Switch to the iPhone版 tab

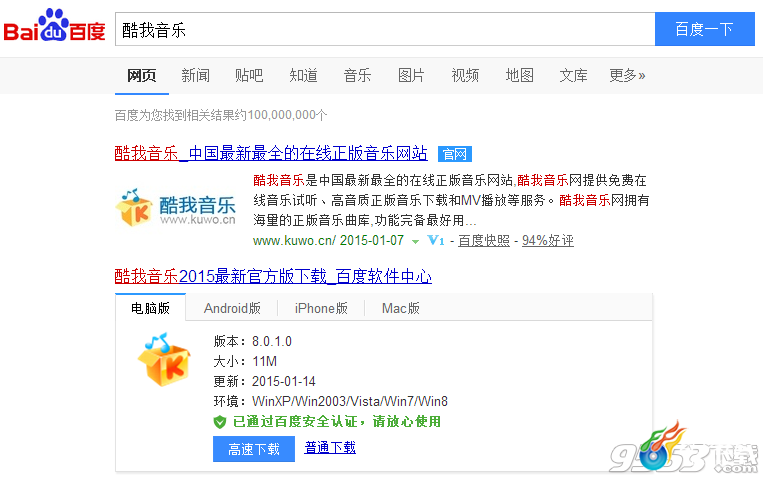tap(321, 308)
